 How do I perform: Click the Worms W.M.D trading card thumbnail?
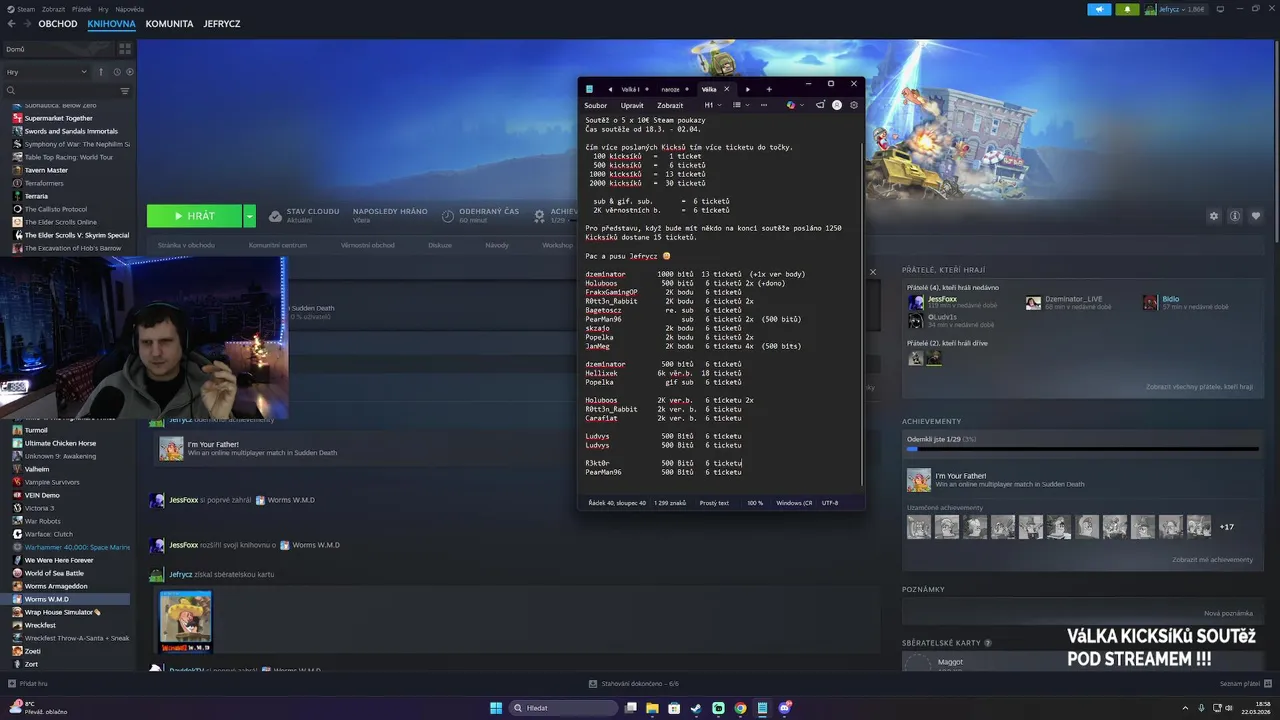click(x=186, y=621)
